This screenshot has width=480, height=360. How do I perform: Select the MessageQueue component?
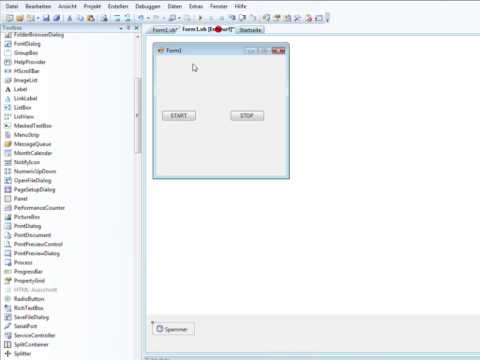32,144
